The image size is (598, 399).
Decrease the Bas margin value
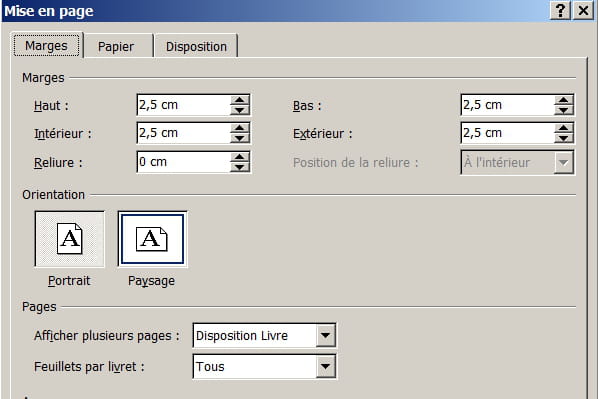click(x=564, y=110)
